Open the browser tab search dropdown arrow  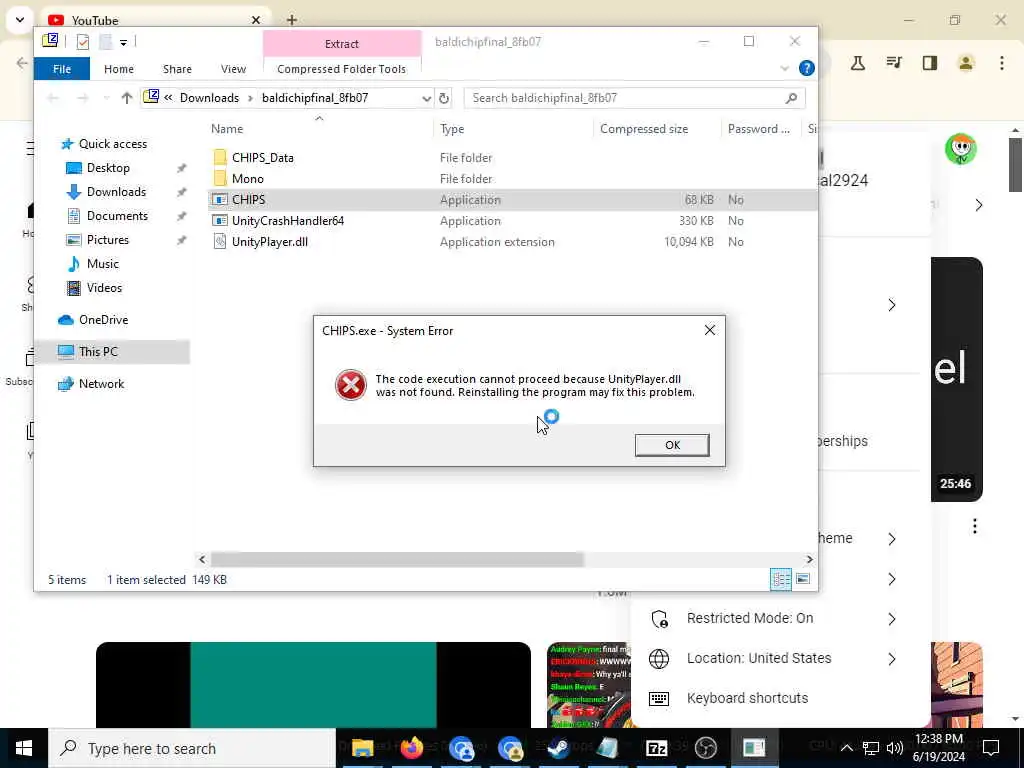(20, 20)
